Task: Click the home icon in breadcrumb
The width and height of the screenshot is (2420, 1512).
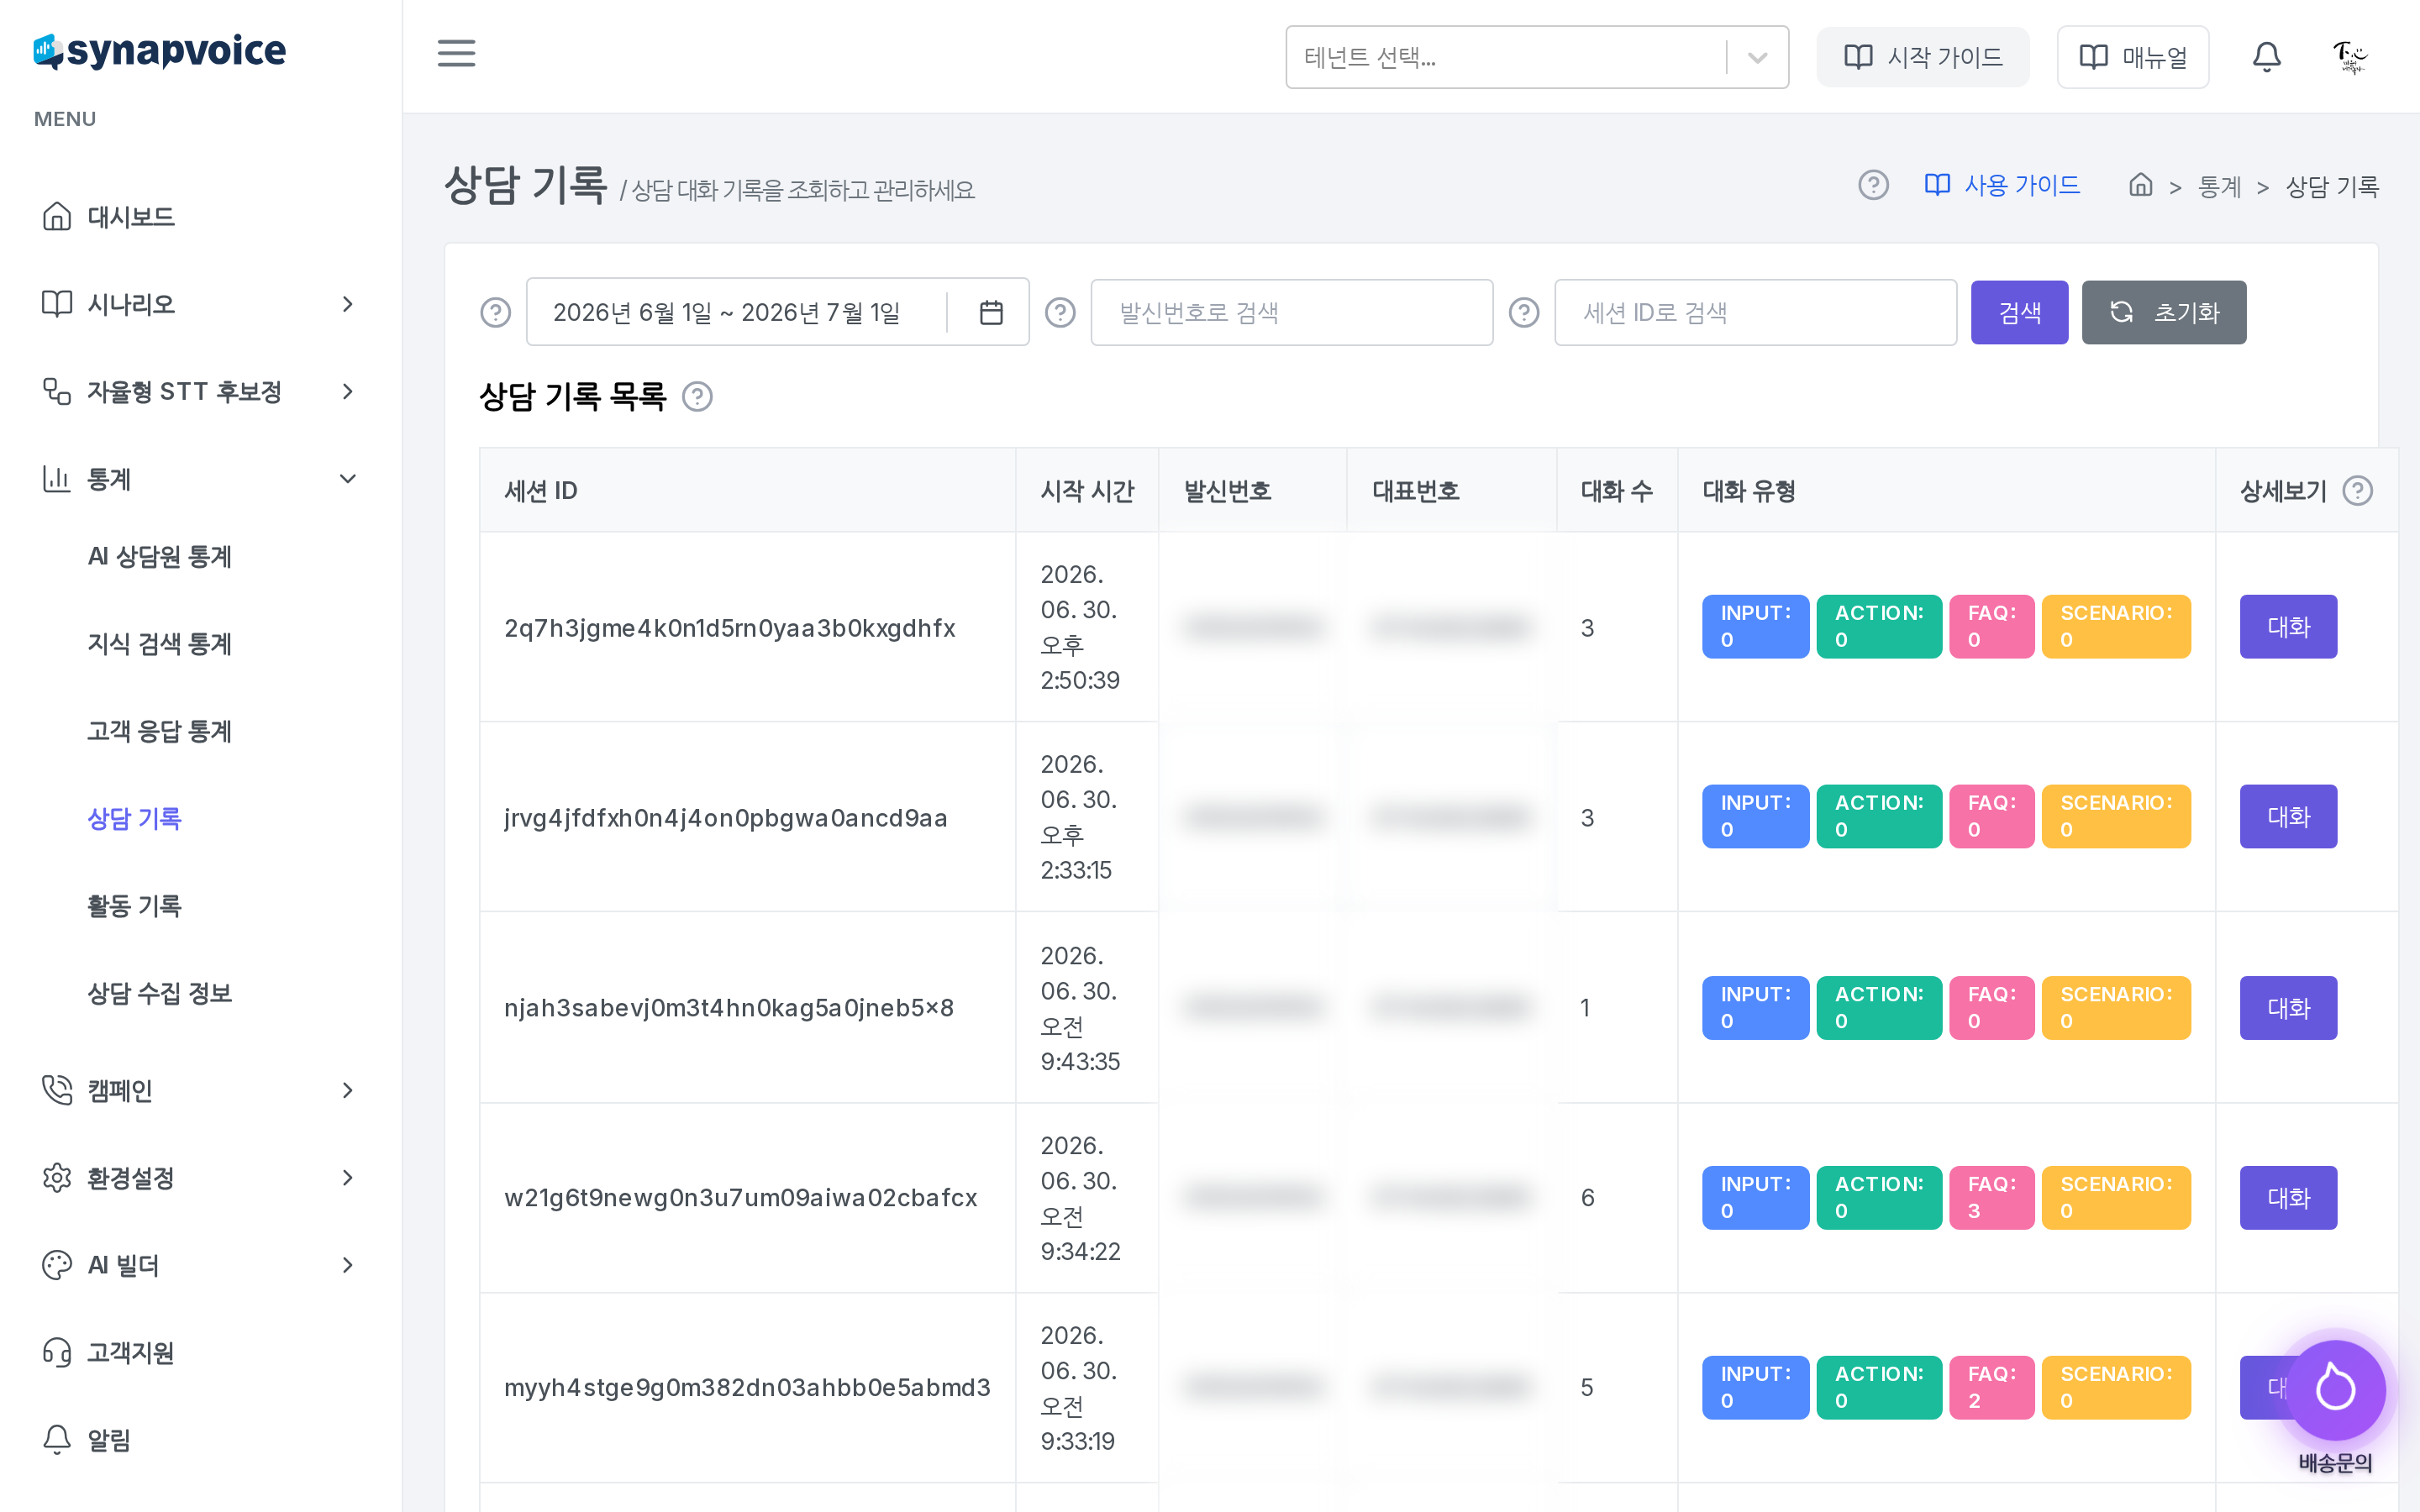Action: [x=2140, y=185]
